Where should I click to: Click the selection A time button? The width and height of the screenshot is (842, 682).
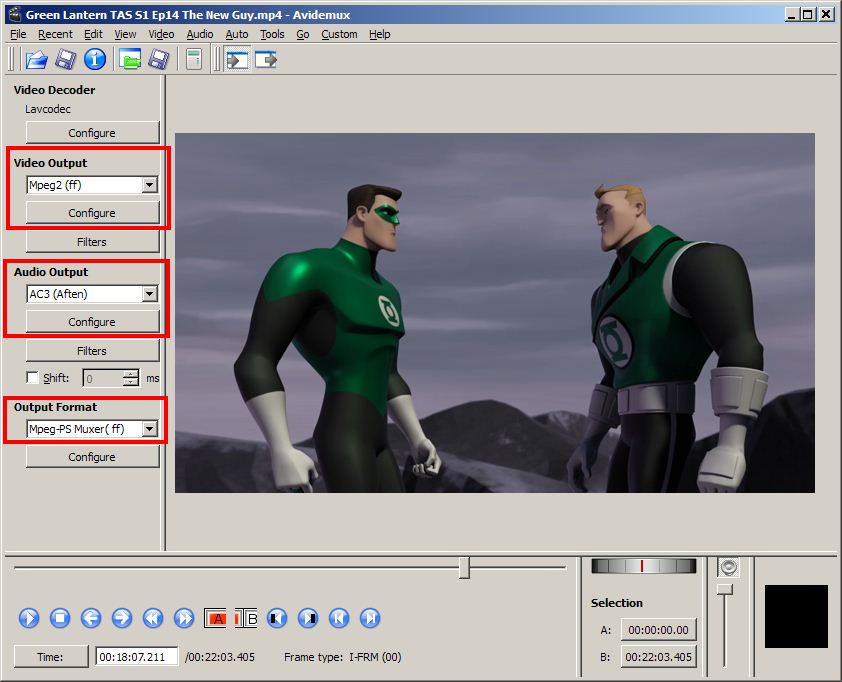point(658,629)
